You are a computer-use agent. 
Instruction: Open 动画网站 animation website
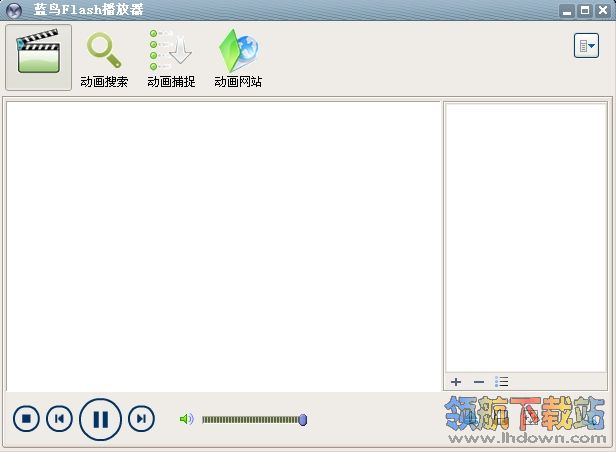coord(238,59)
